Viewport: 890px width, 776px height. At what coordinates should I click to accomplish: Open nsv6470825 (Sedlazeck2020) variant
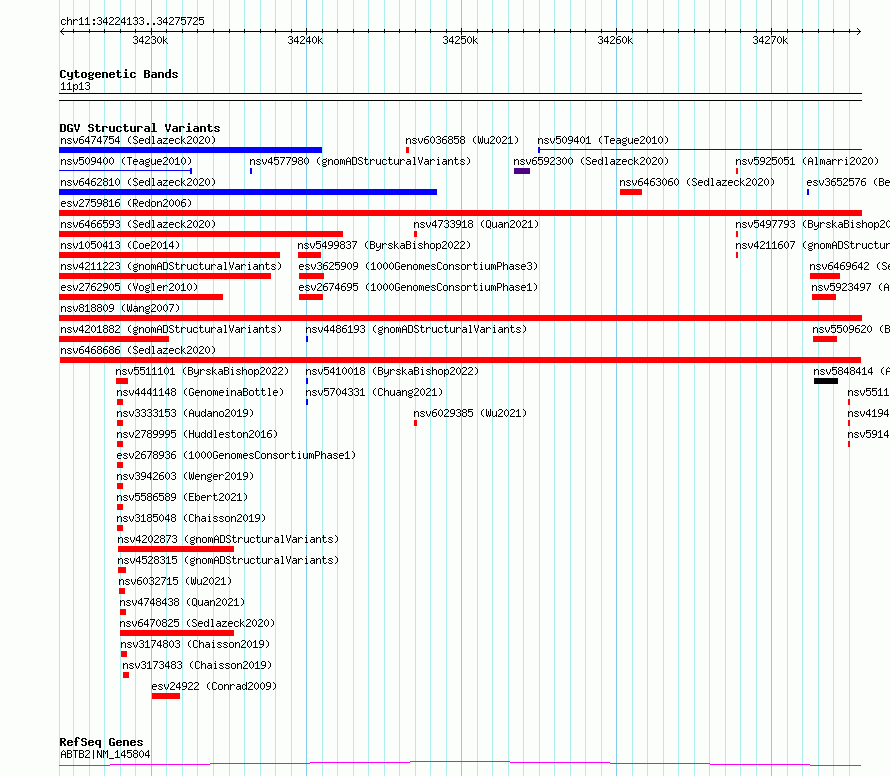point(197,623)
